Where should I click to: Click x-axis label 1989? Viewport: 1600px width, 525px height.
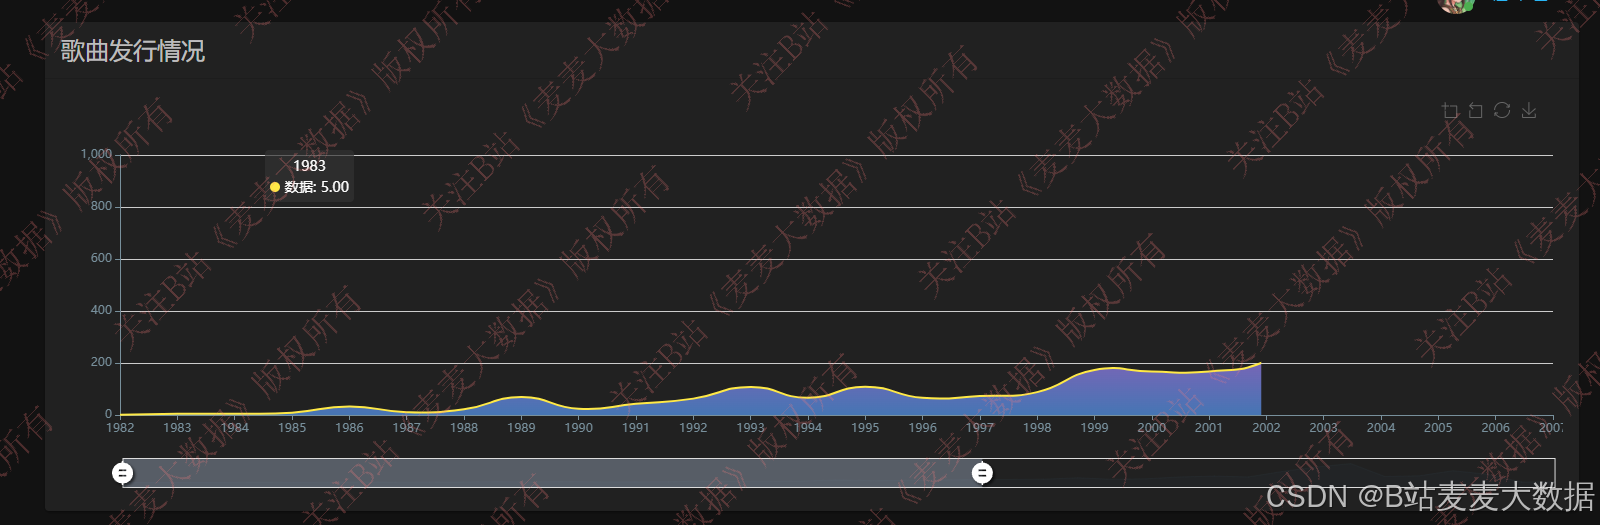point(521,427)
